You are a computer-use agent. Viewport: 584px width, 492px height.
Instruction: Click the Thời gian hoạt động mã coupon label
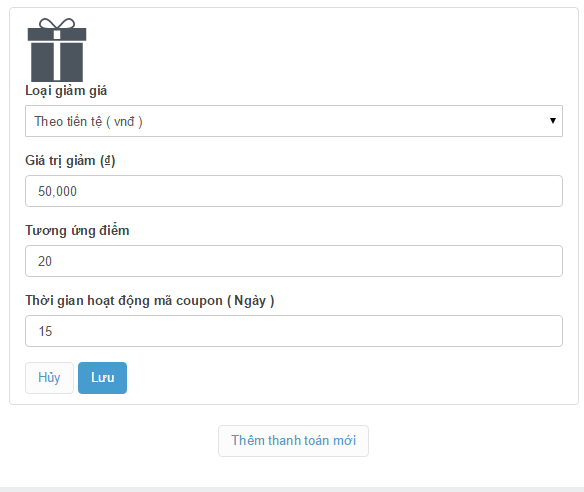tap(150, 300)
